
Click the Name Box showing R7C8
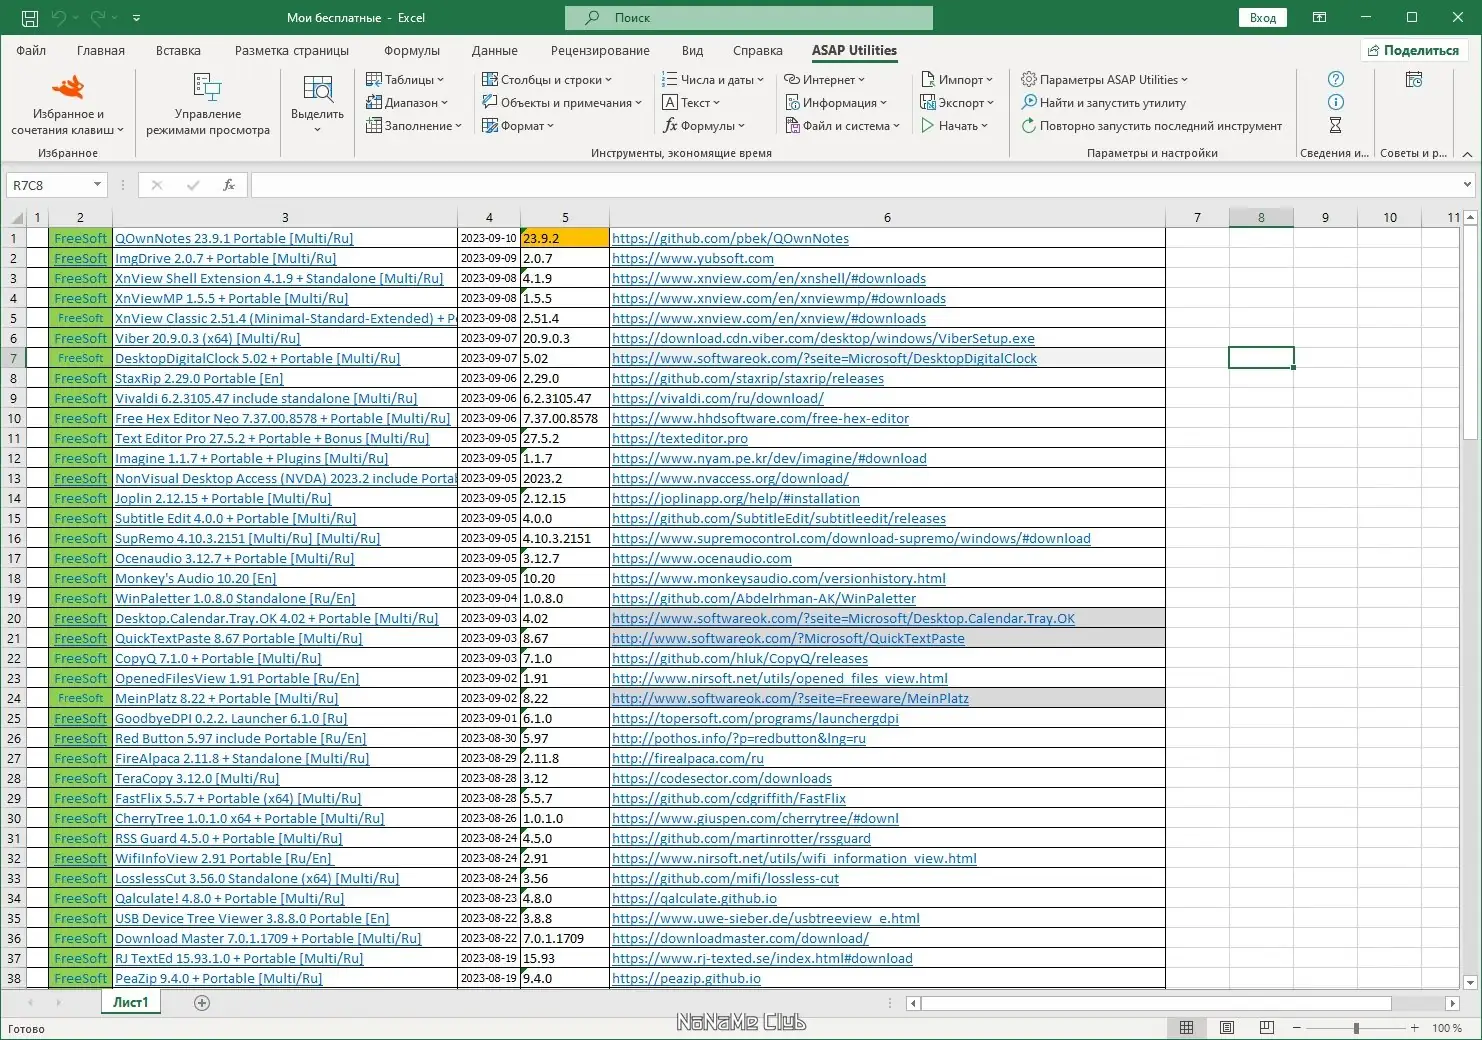click(48, 185)
